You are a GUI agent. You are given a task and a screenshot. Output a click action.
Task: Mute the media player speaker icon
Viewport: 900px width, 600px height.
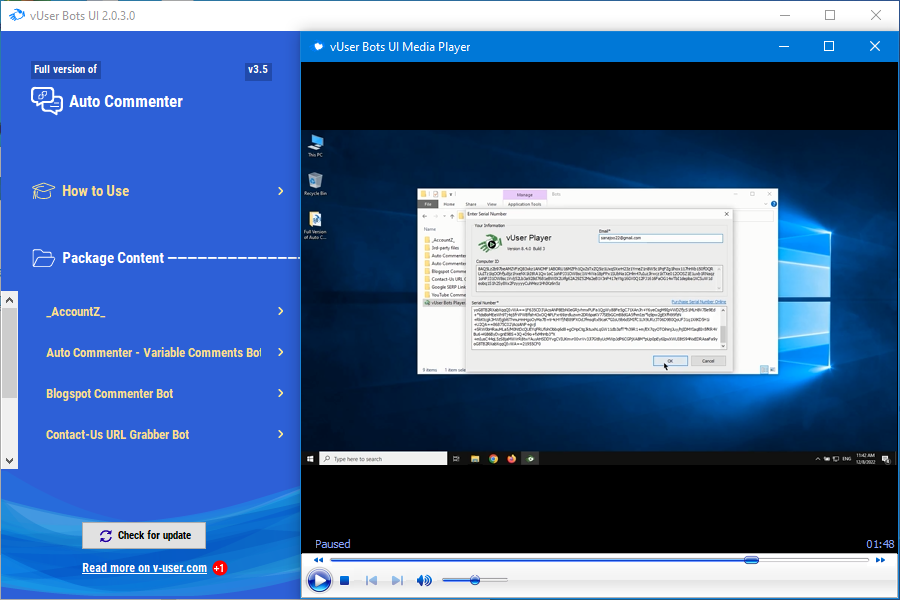click(x=424, y=580)
